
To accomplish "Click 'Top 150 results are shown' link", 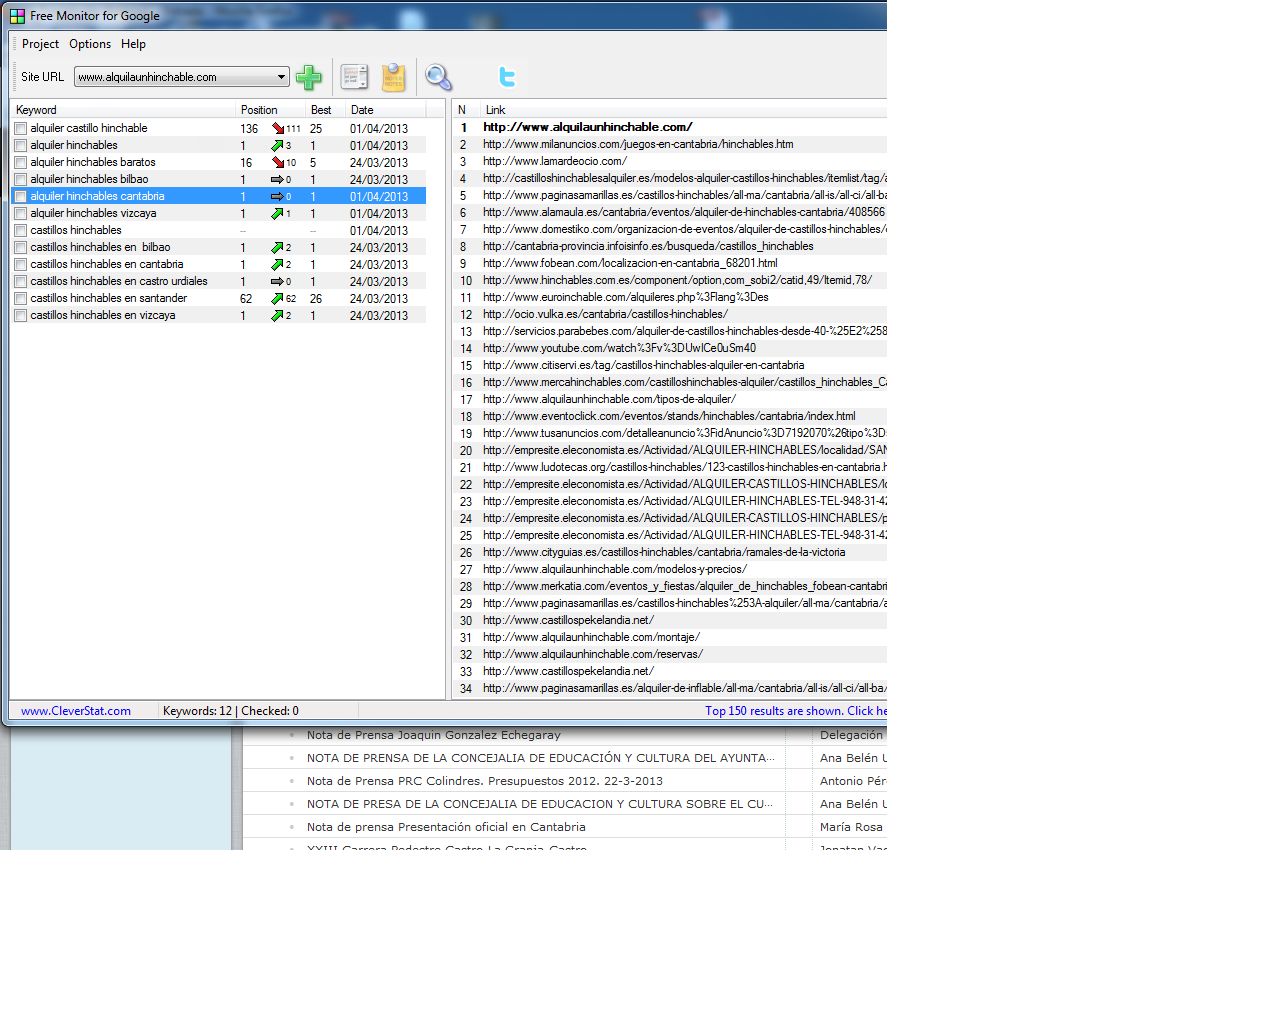I will click(795, 711).
